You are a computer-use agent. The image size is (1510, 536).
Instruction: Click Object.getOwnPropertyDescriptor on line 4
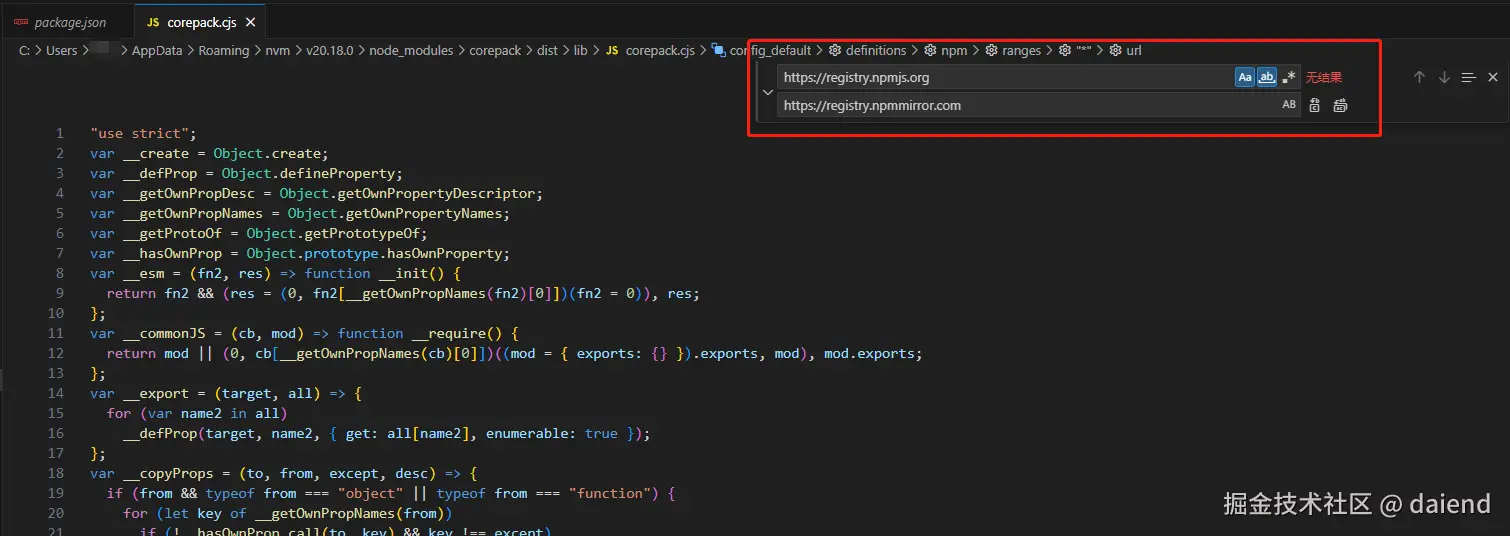[x=407, y=193]
